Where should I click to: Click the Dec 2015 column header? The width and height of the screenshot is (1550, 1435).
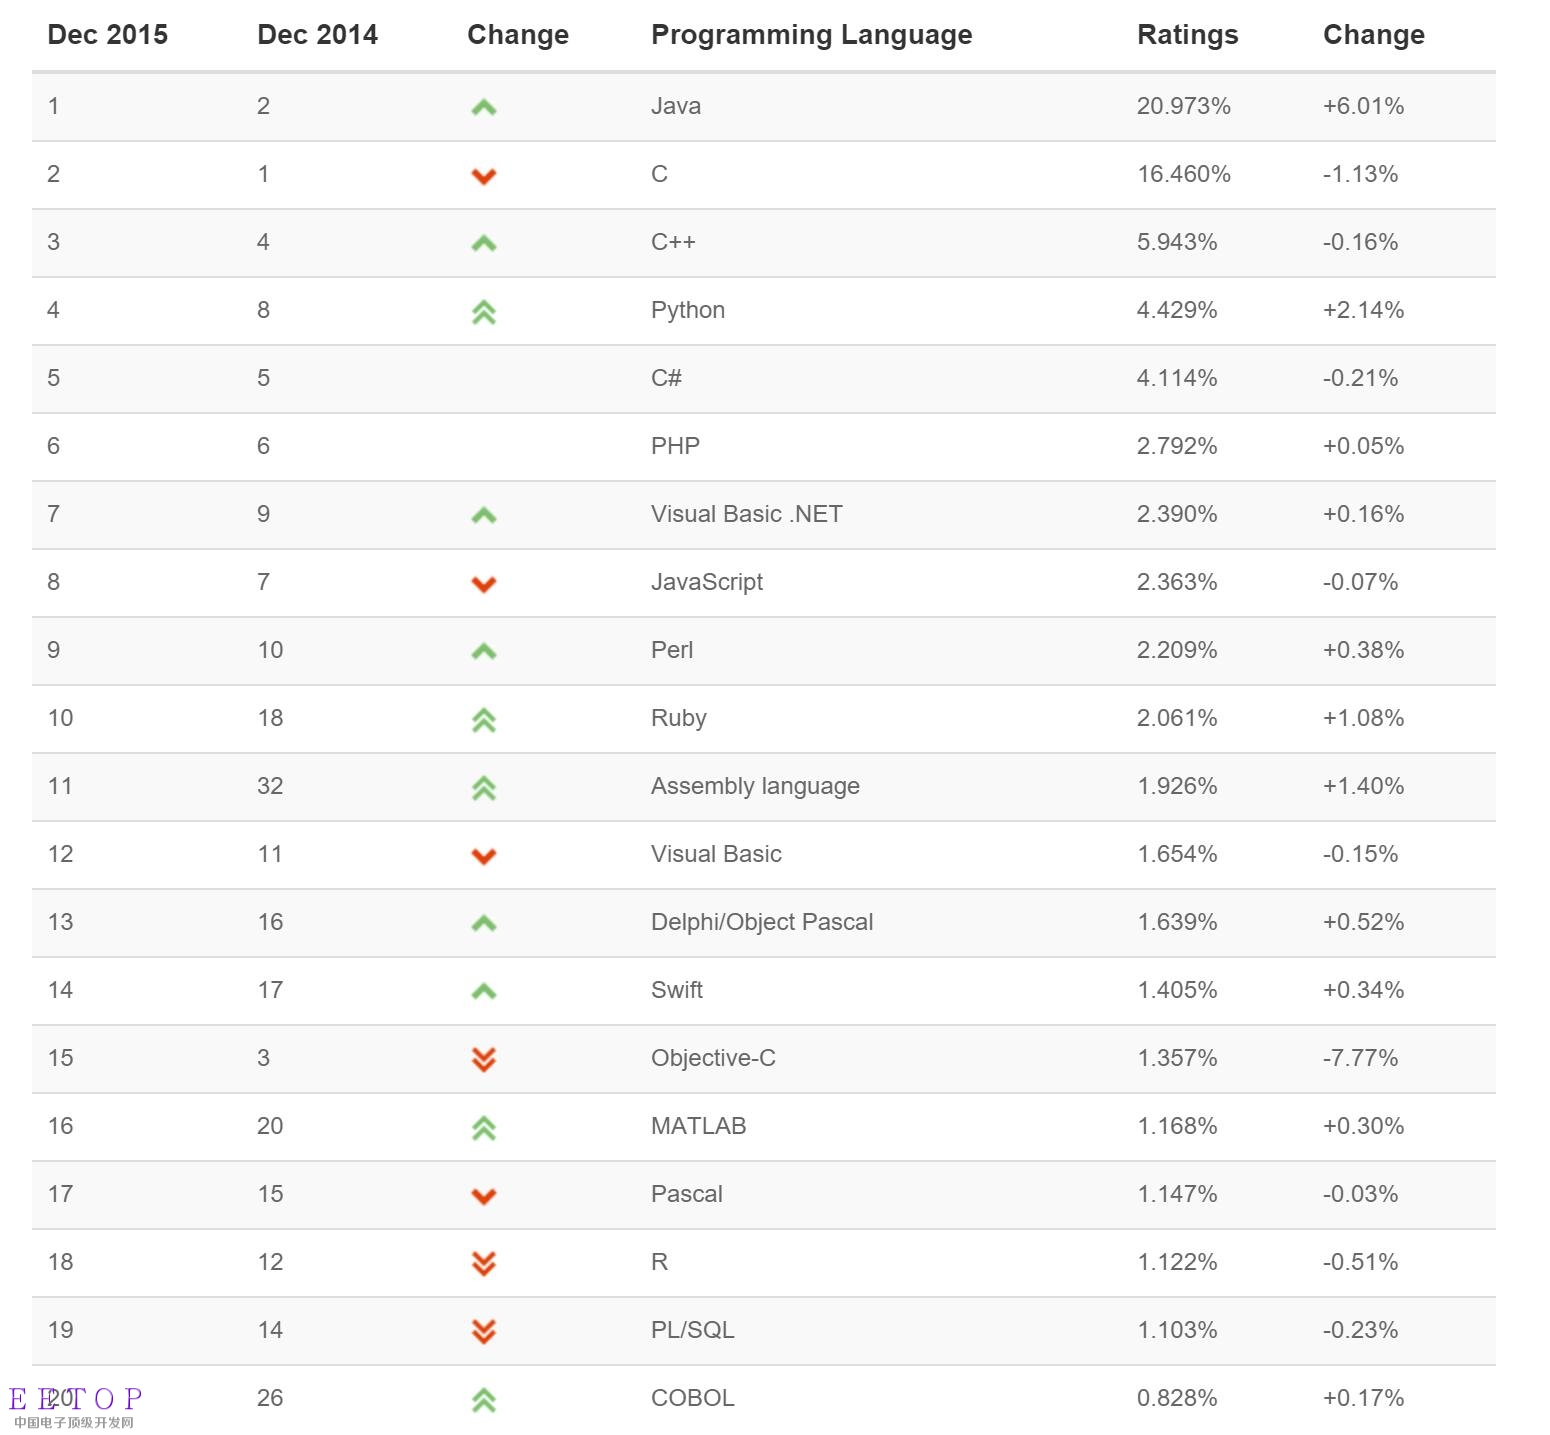tap(108, 35)
